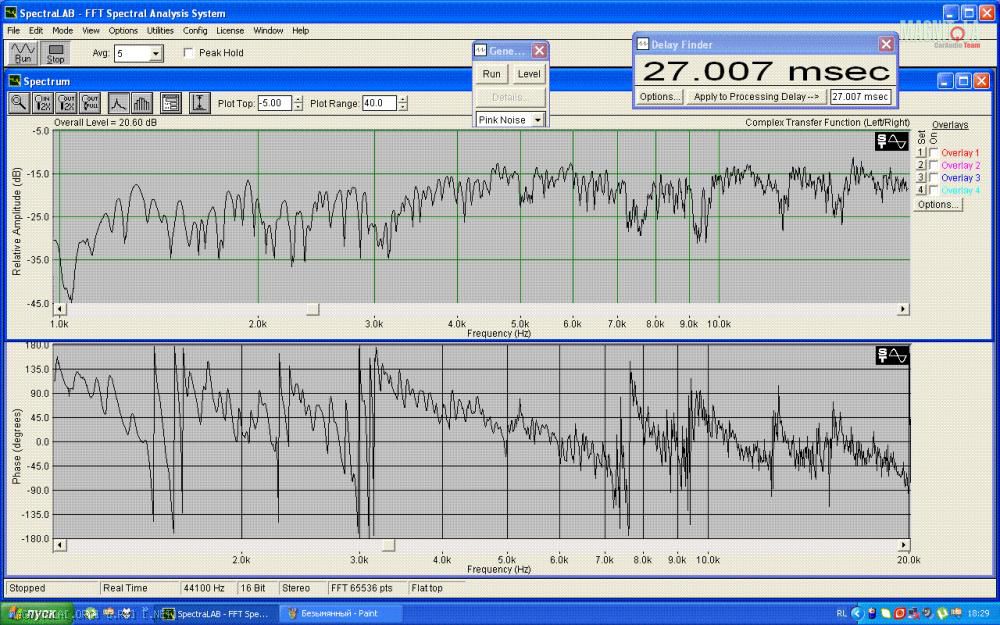Click the Run analyzer toolbar button
Screen dimensions: 1000x625
23,53
